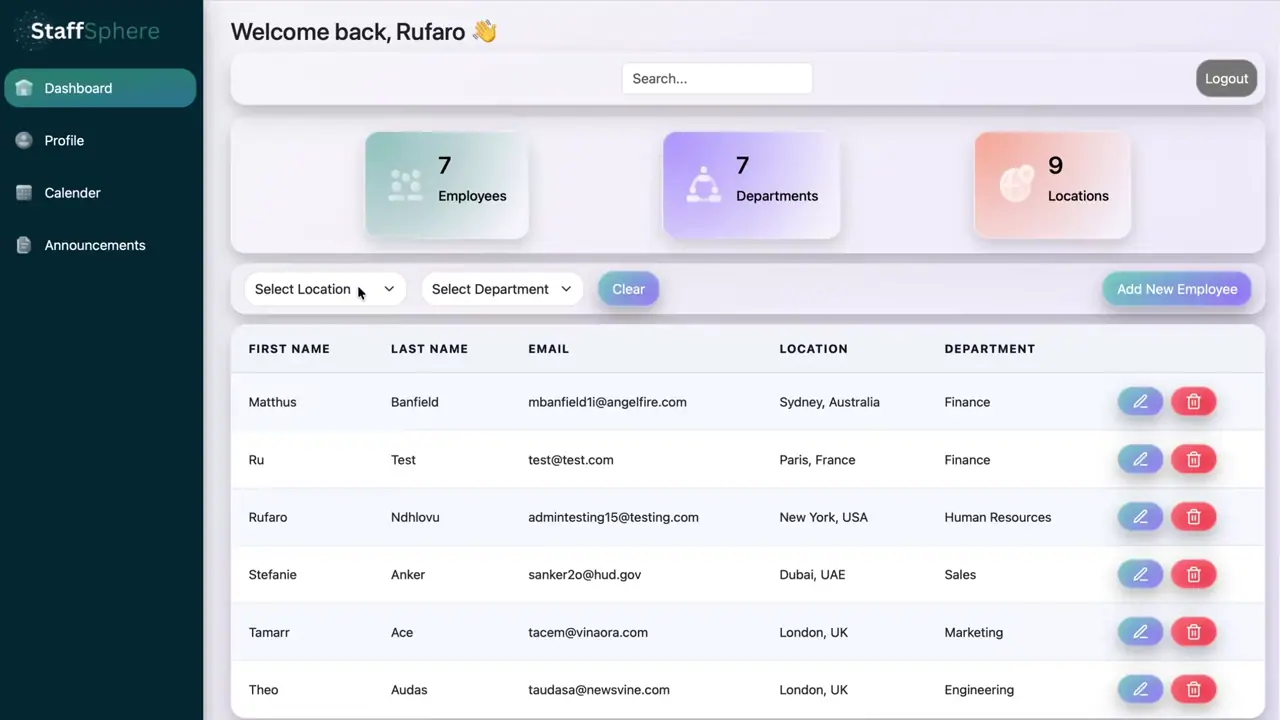Click email mbanfield1i@angelfire.com
The width and height of the screenshot is (1280, 720).
[607, 402]
